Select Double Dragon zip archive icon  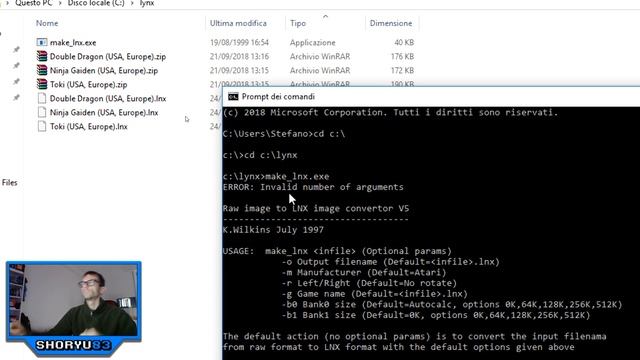[42, 56]
